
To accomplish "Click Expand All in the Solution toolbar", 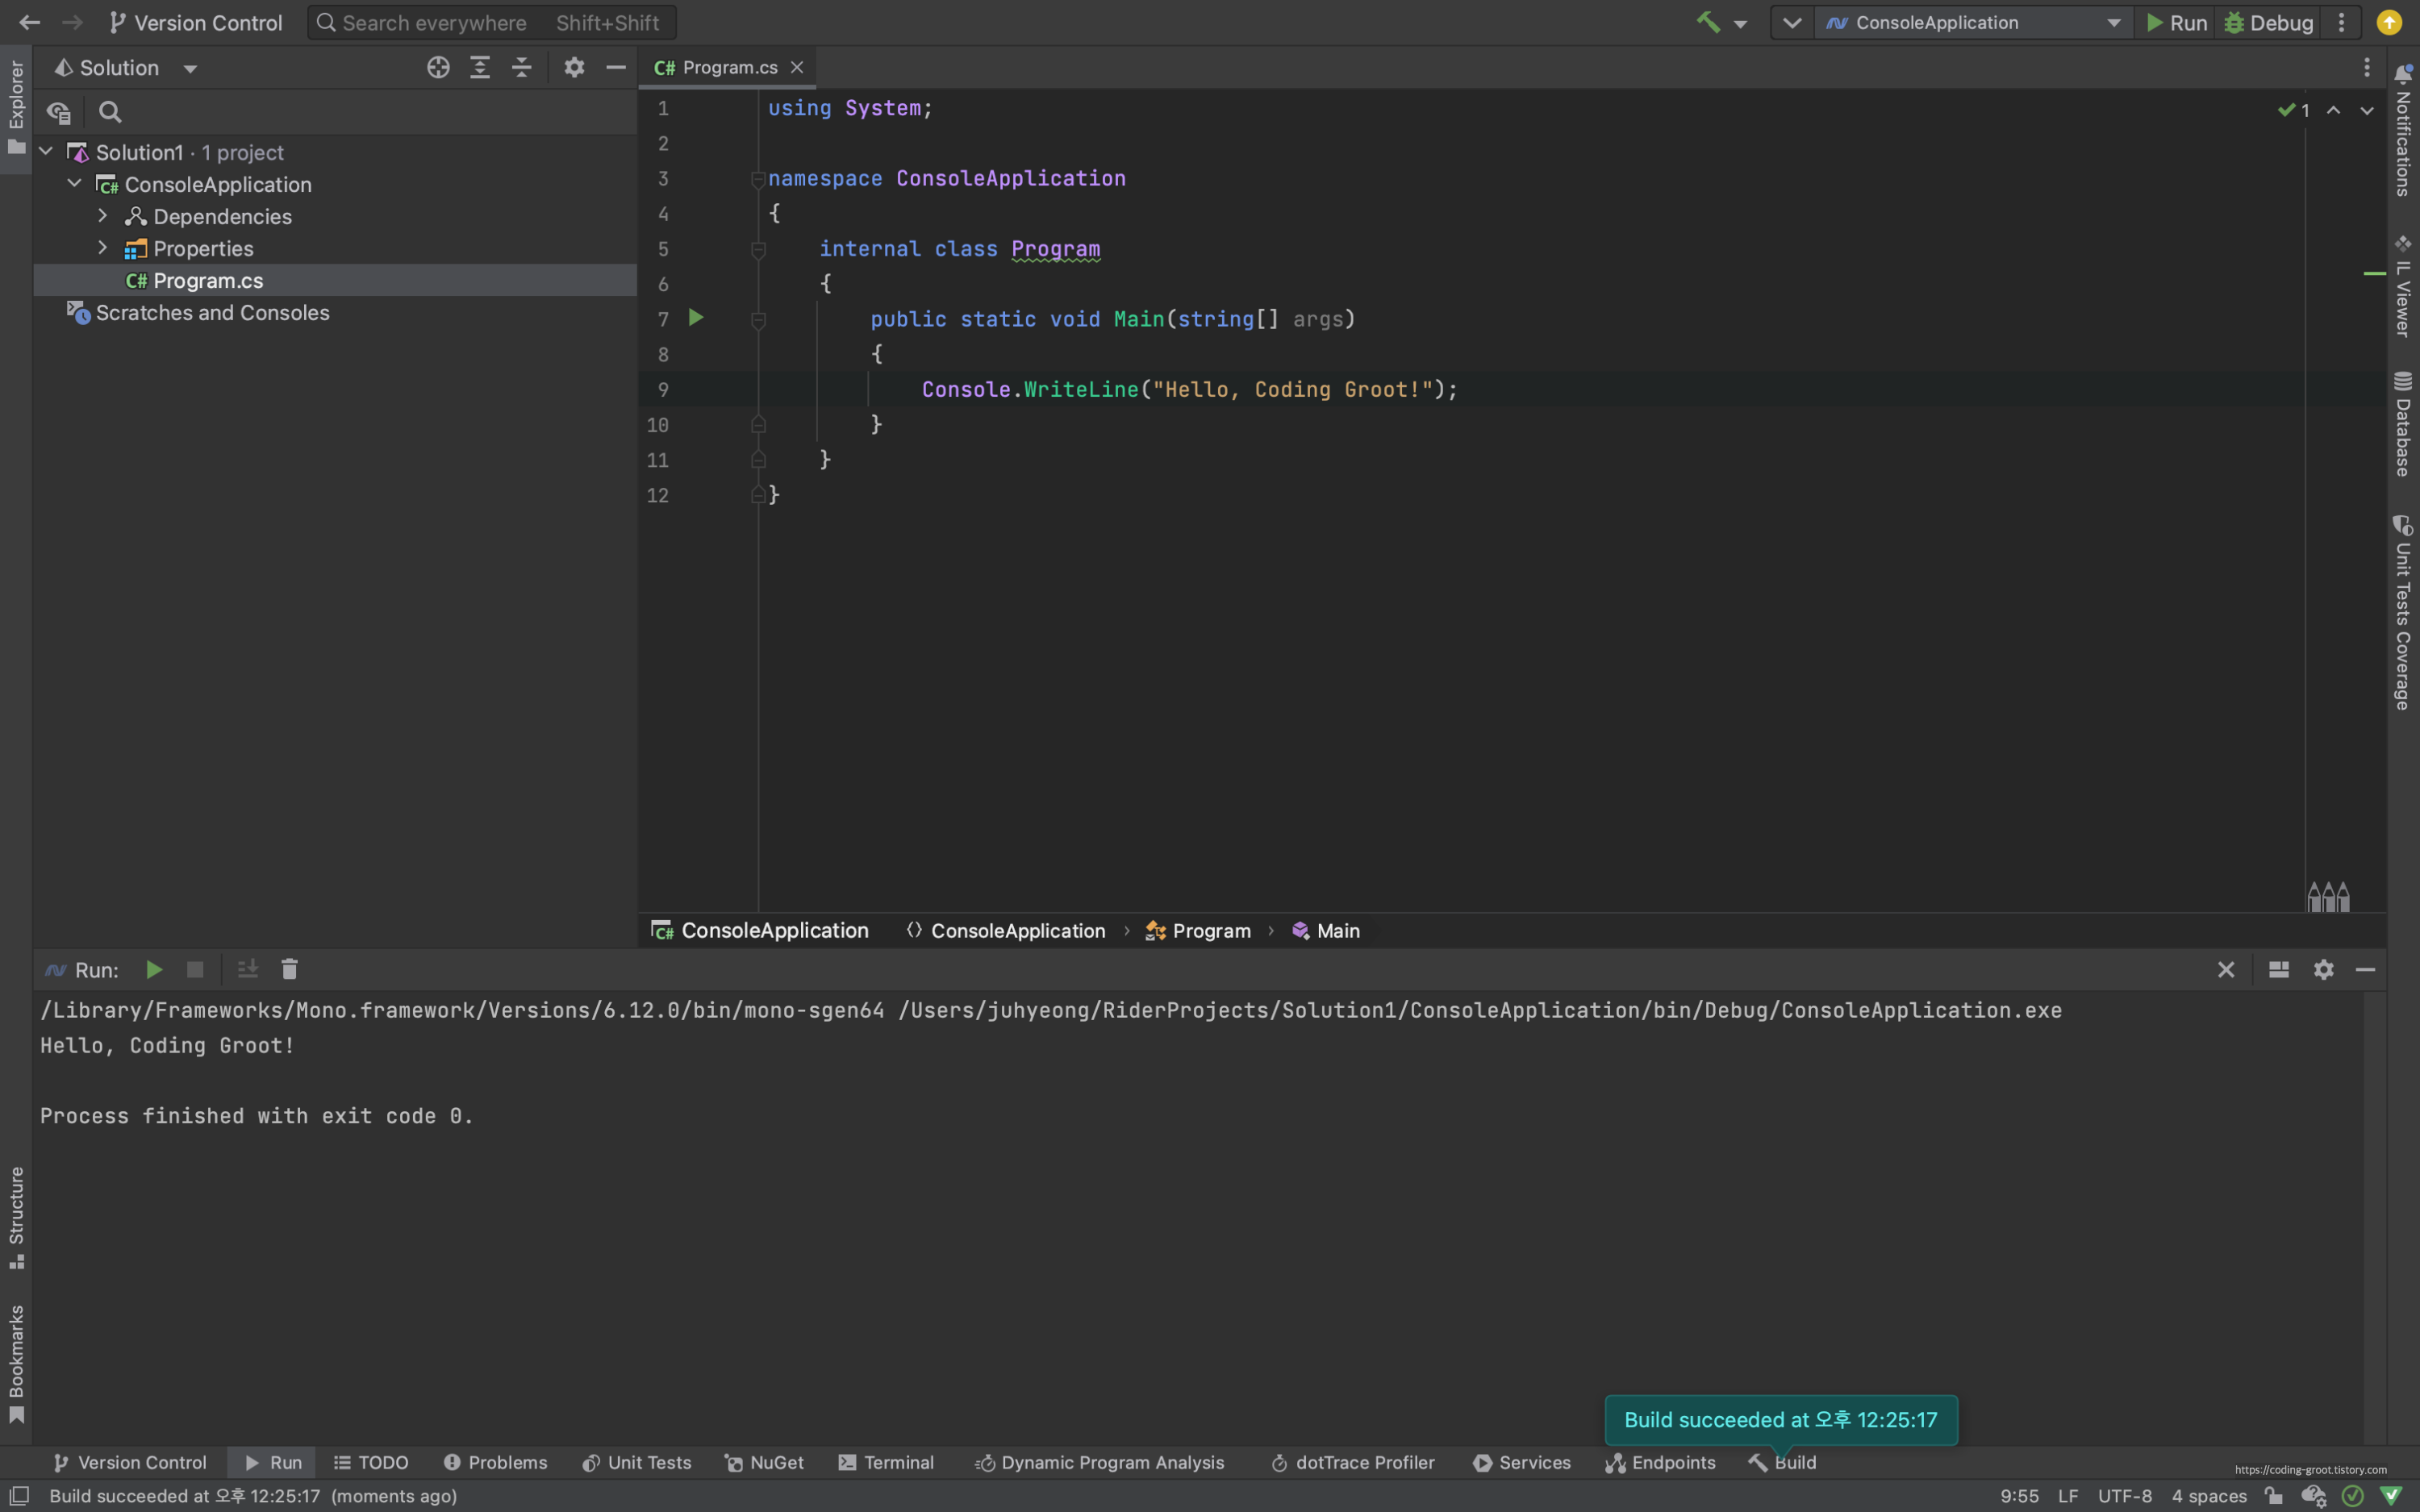I will [480, 67].
